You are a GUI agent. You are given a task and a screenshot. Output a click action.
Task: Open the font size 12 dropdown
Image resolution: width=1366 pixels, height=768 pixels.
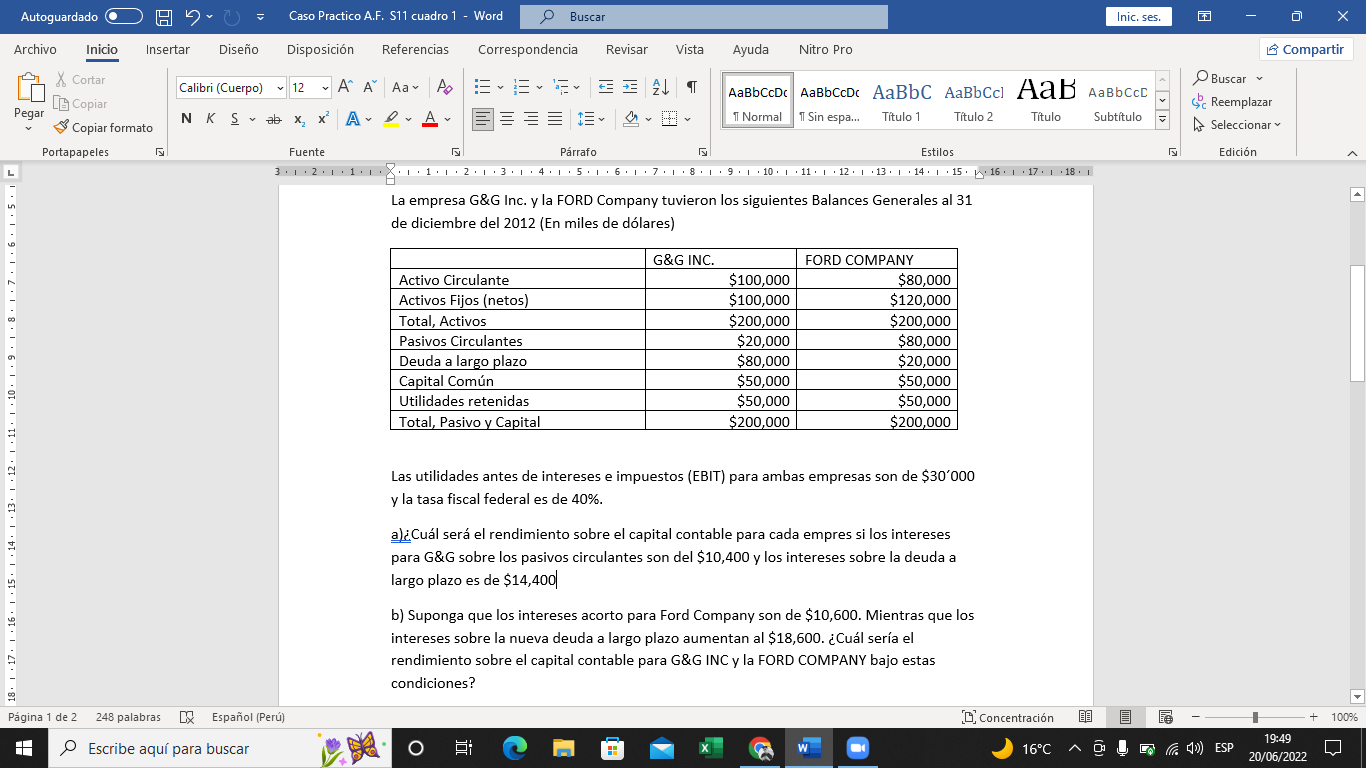pyautogui.click(x=325, y=88)
